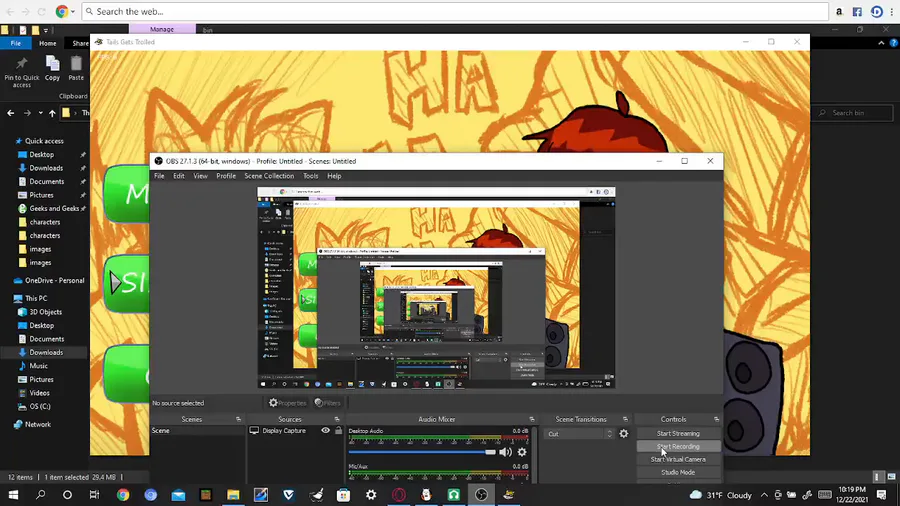The width and height of the screenshot is (900, 506).
Task: Click Search bin field in Explorer
Action: [x=854, y=113]
